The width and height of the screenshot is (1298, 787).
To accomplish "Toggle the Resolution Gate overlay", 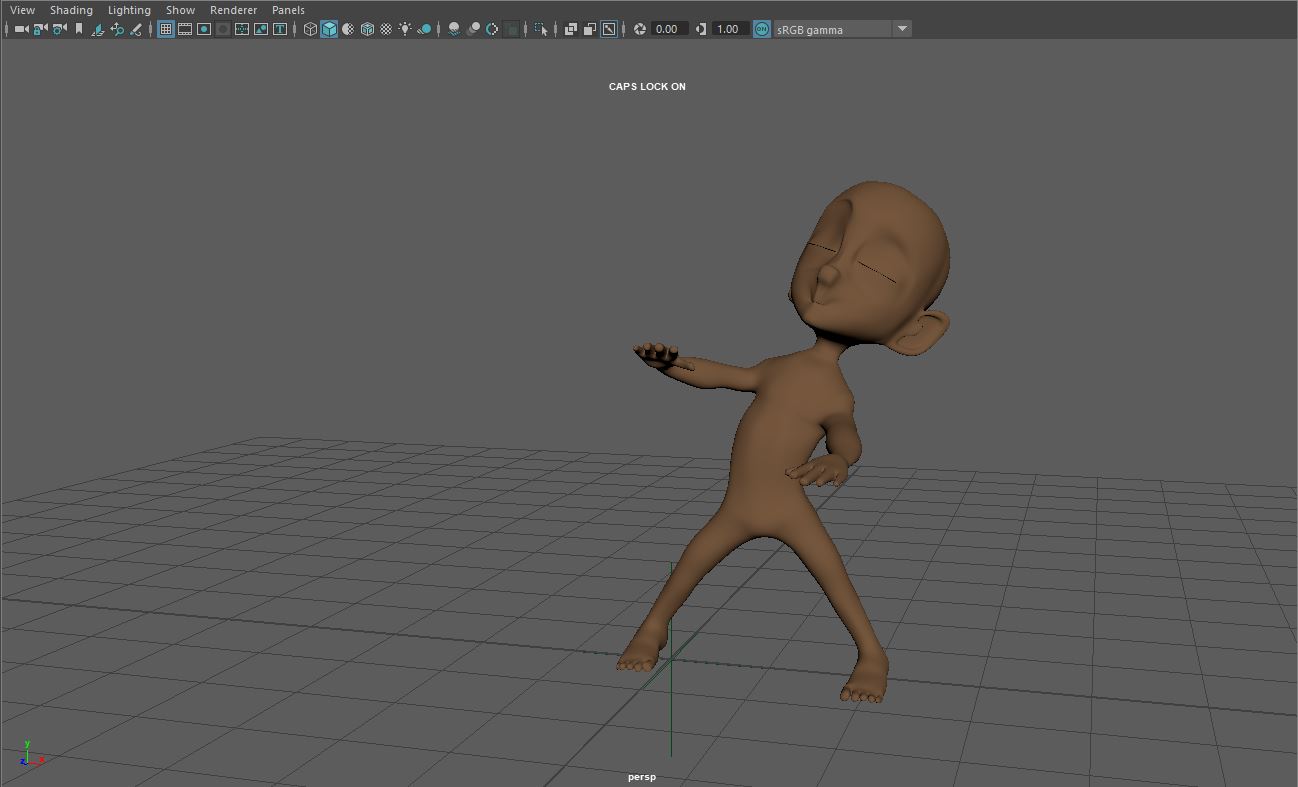I will point(204,29).
